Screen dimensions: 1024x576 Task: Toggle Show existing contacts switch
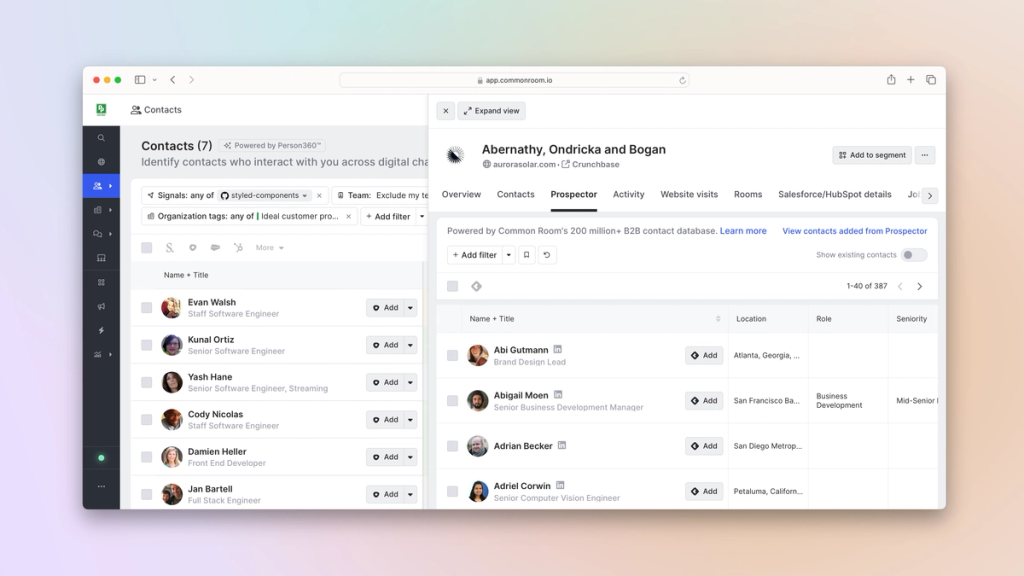coord(913,255)
